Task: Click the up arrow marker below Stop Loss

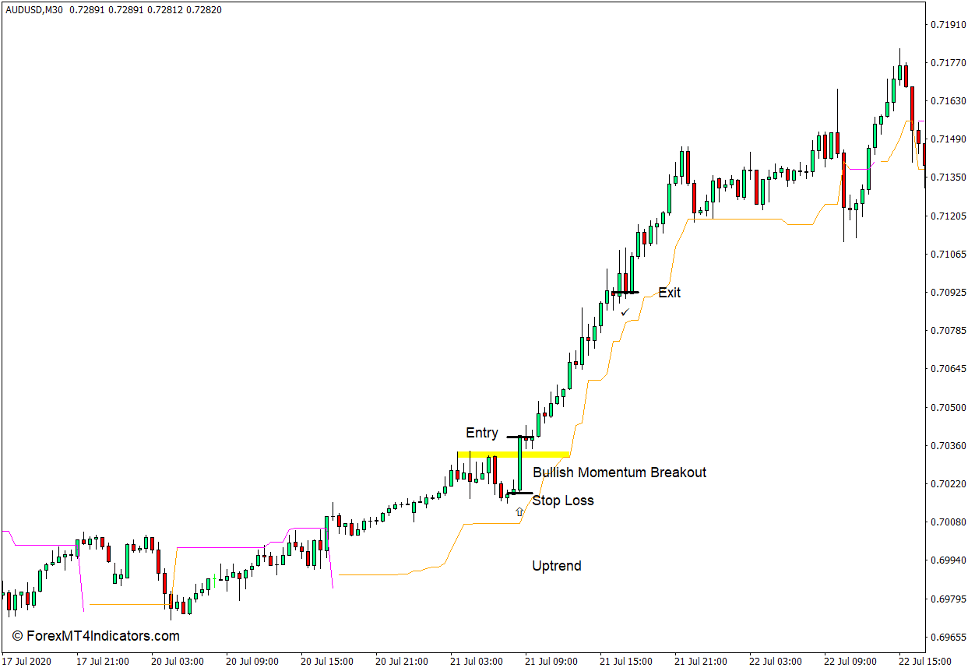Action: coord(519,511)
